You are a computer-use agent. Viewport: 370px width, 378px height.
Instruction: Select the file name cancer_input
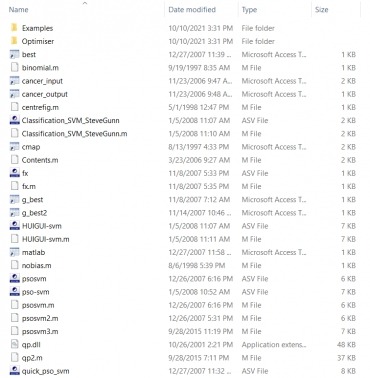42,81
